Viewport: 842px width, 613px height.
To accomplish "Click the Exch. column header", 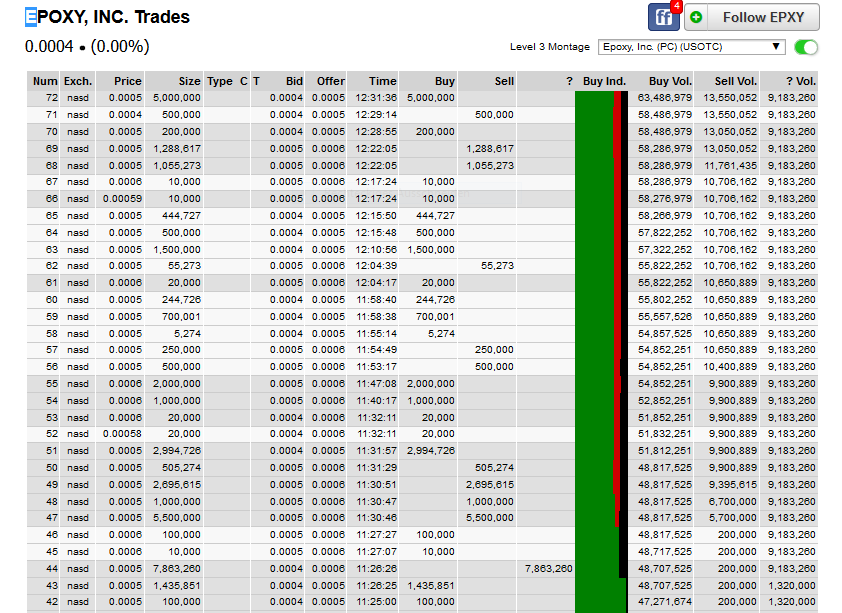I will click(x=78, y=81).
